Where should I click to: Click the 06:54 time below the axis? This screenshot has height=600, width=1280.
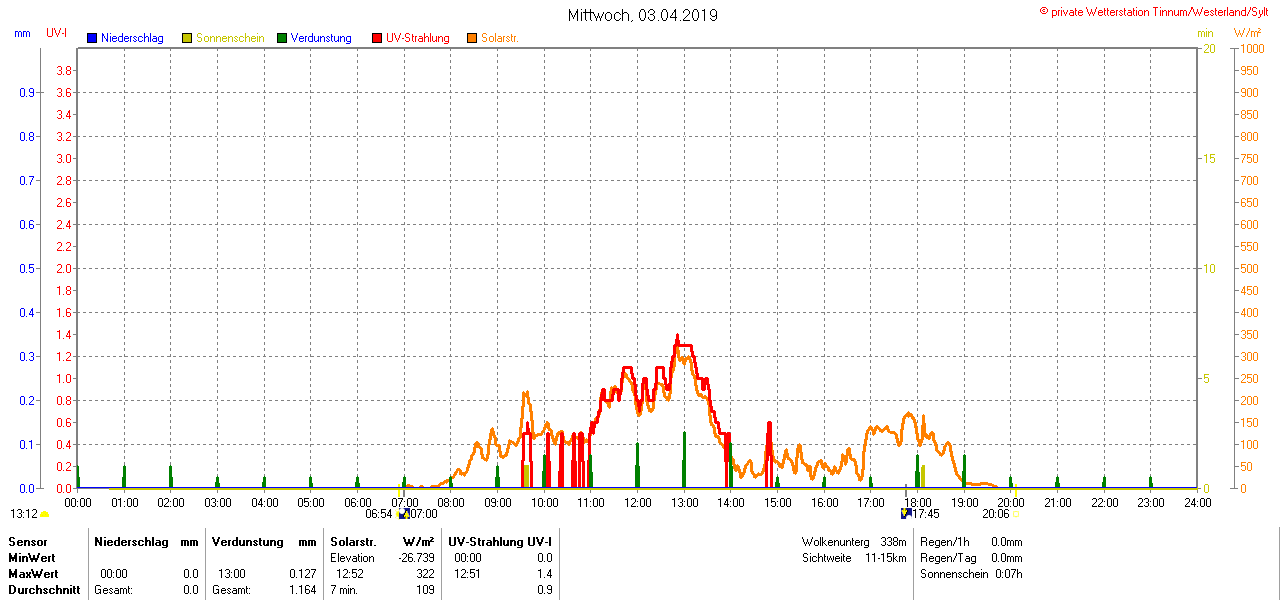coord(380,514)
